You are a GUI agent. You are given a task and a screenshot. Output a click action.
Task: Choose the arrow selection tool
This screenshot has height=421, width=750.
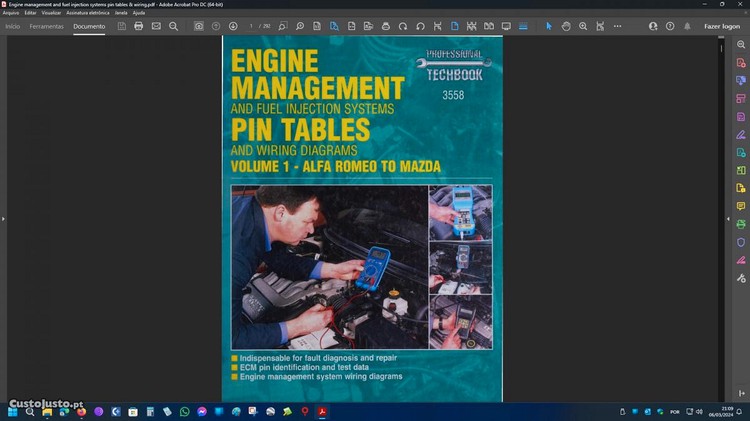coord(549,26)
